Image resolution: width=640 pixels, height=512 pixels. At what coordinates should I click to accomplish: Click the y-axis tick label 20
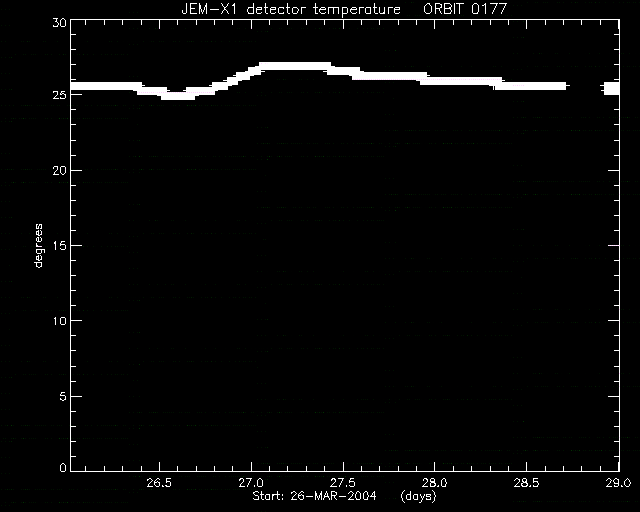(60, 171)
